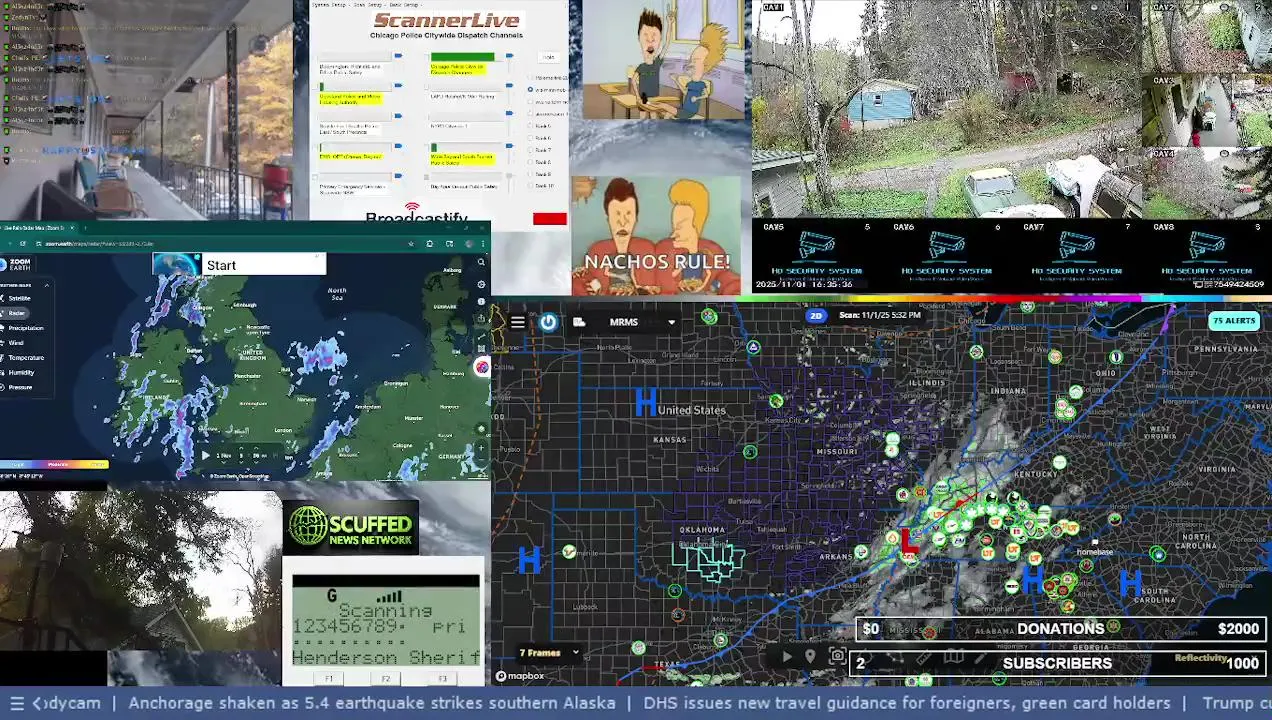Open the browser three-dot menu

(483, 243)
